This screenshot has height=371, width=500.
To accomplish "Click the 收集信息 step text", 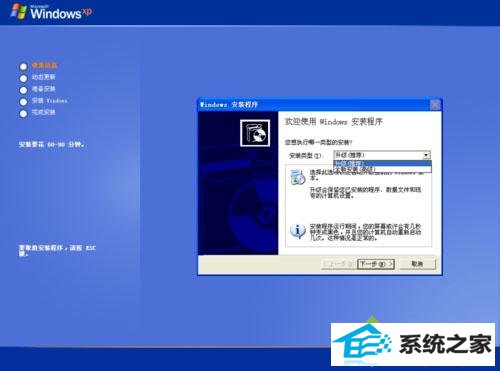I will tap(44, 65).
